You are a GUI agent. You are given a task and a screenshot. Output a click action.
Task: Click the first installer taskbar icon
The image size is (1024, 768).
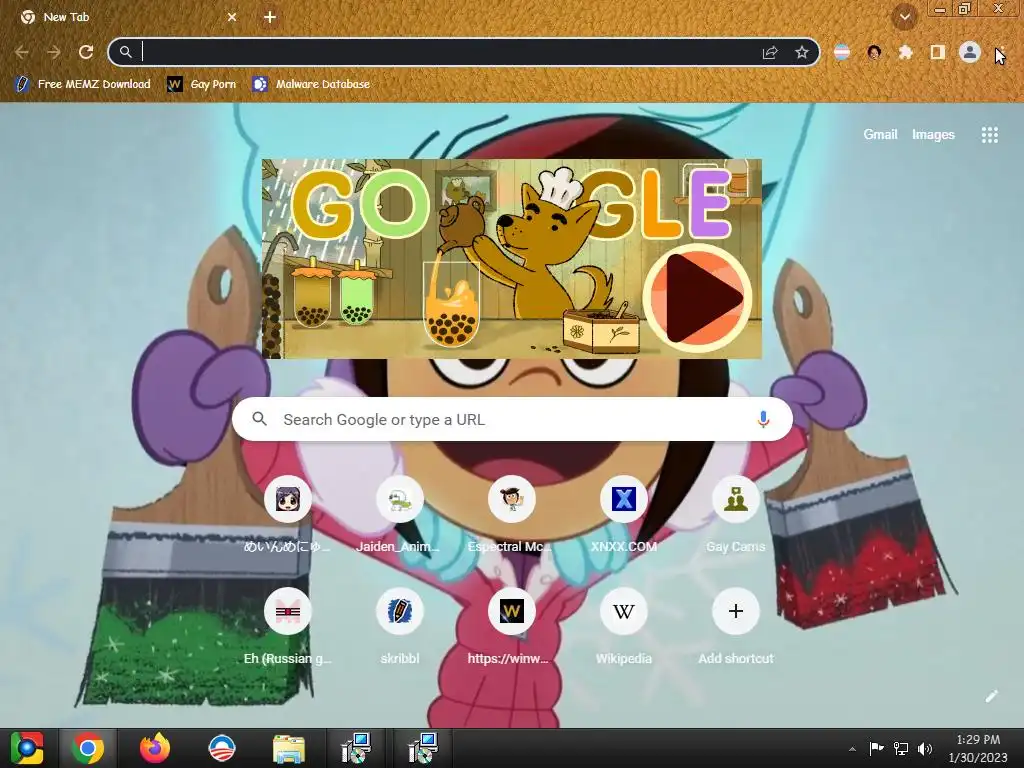coord(356,748)
